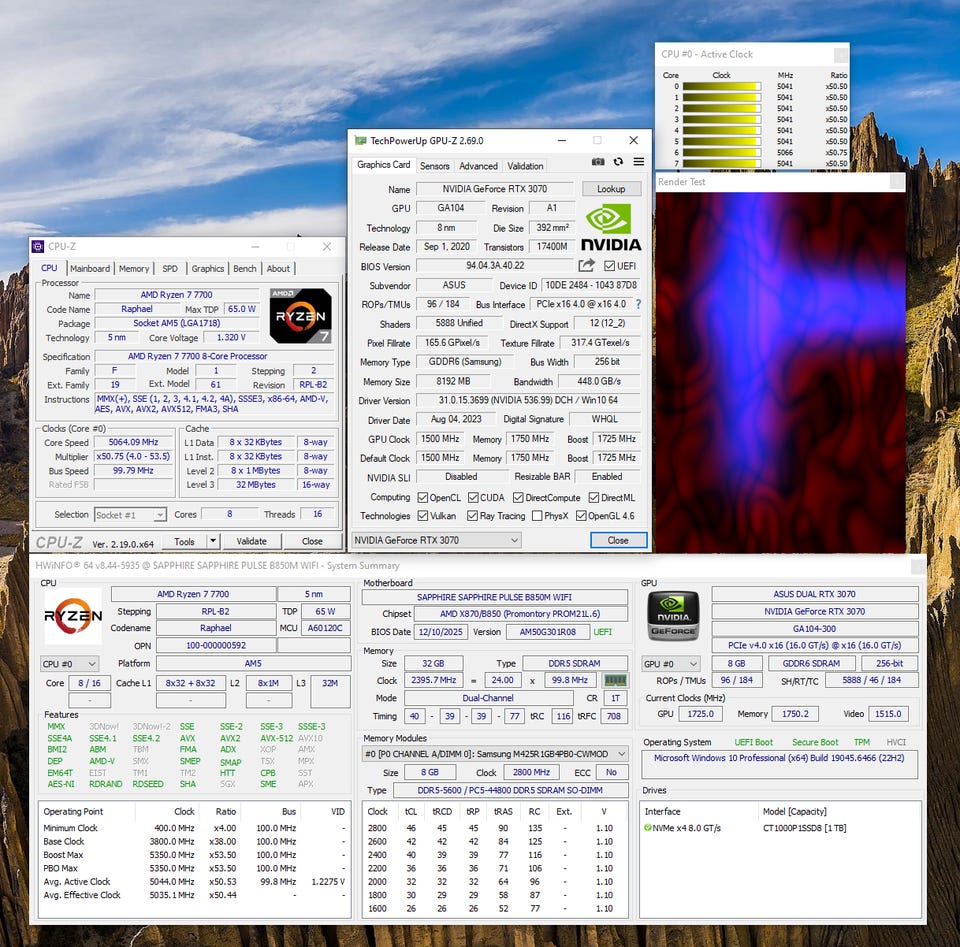This screenshot has height=947, width=960.
Task: Click the DDR5-5600 / PC5-44800 module type field
Action: pos(510,790)
